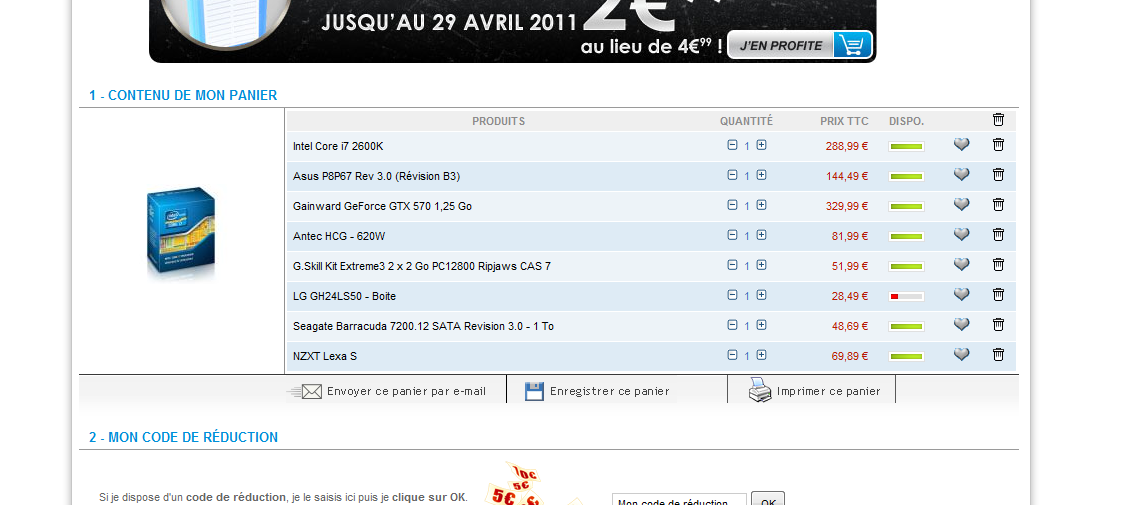The image size is (1135, 505).
Task: Decrease quantity of NZXT Lexa S
Action: click(x=732, y=355)
